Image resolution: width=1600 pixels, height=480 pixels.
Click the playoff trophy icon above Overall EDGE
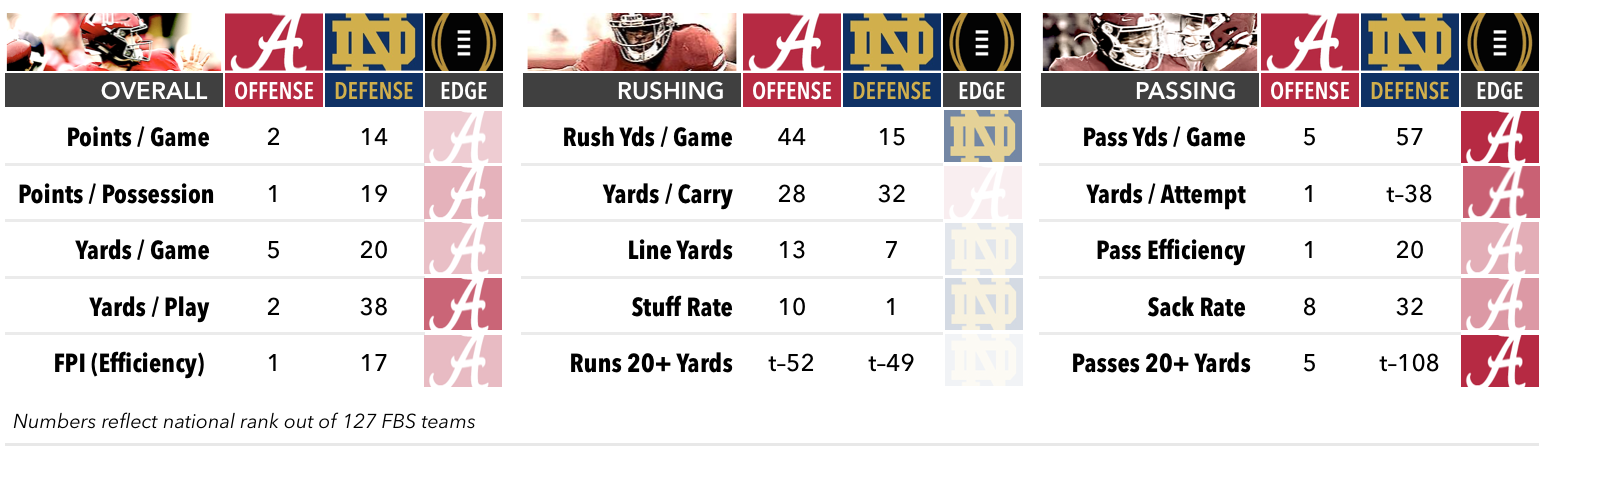464,42
